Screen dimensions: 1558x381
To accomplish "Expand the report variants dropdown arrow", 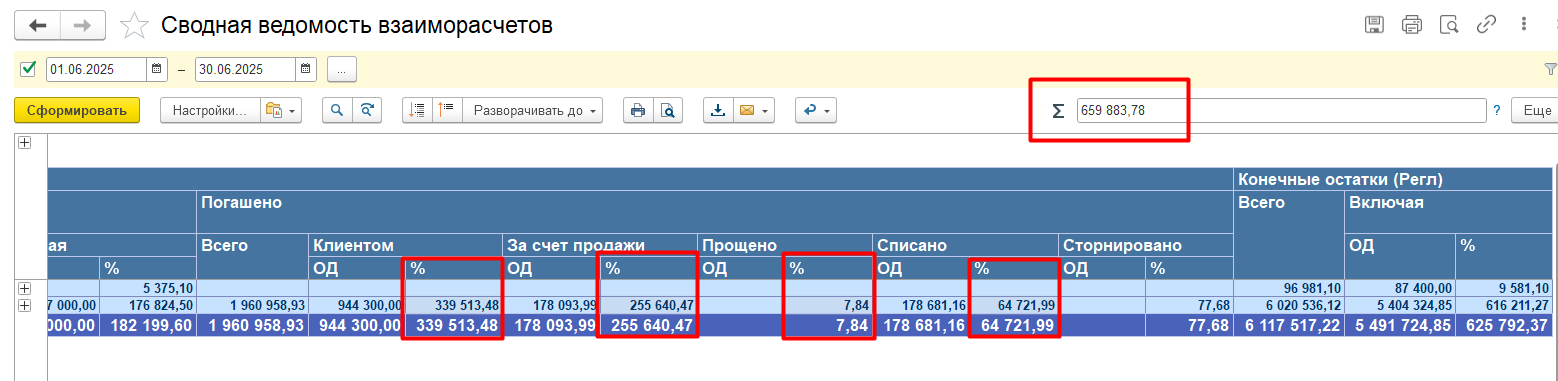I will coord(281,110).
